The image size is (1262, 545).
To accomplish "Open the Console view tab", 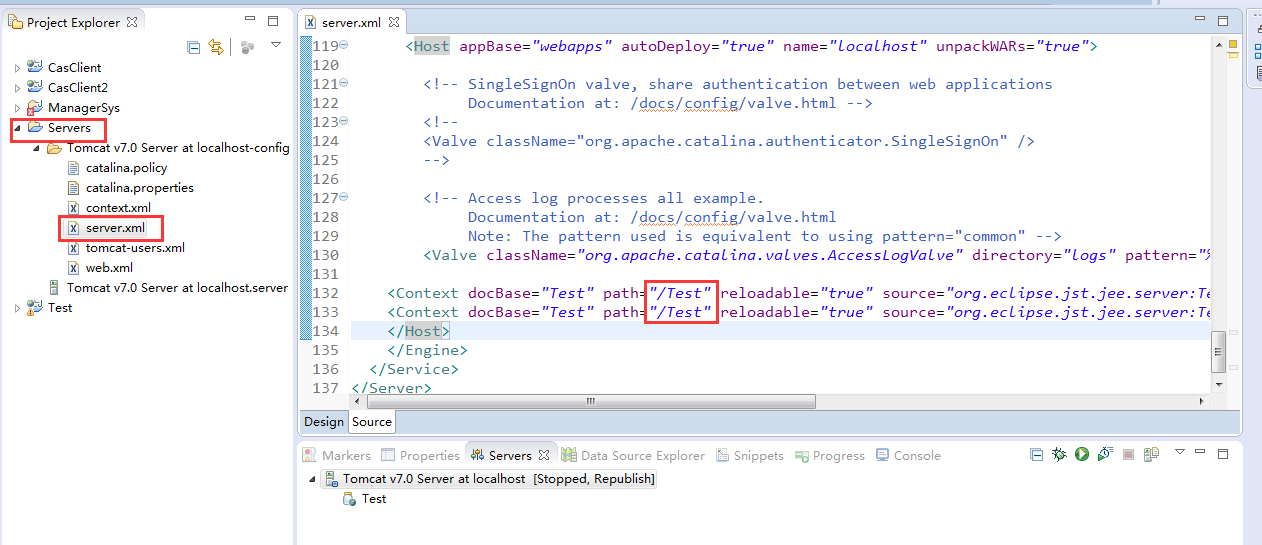I will click(908, 455).
